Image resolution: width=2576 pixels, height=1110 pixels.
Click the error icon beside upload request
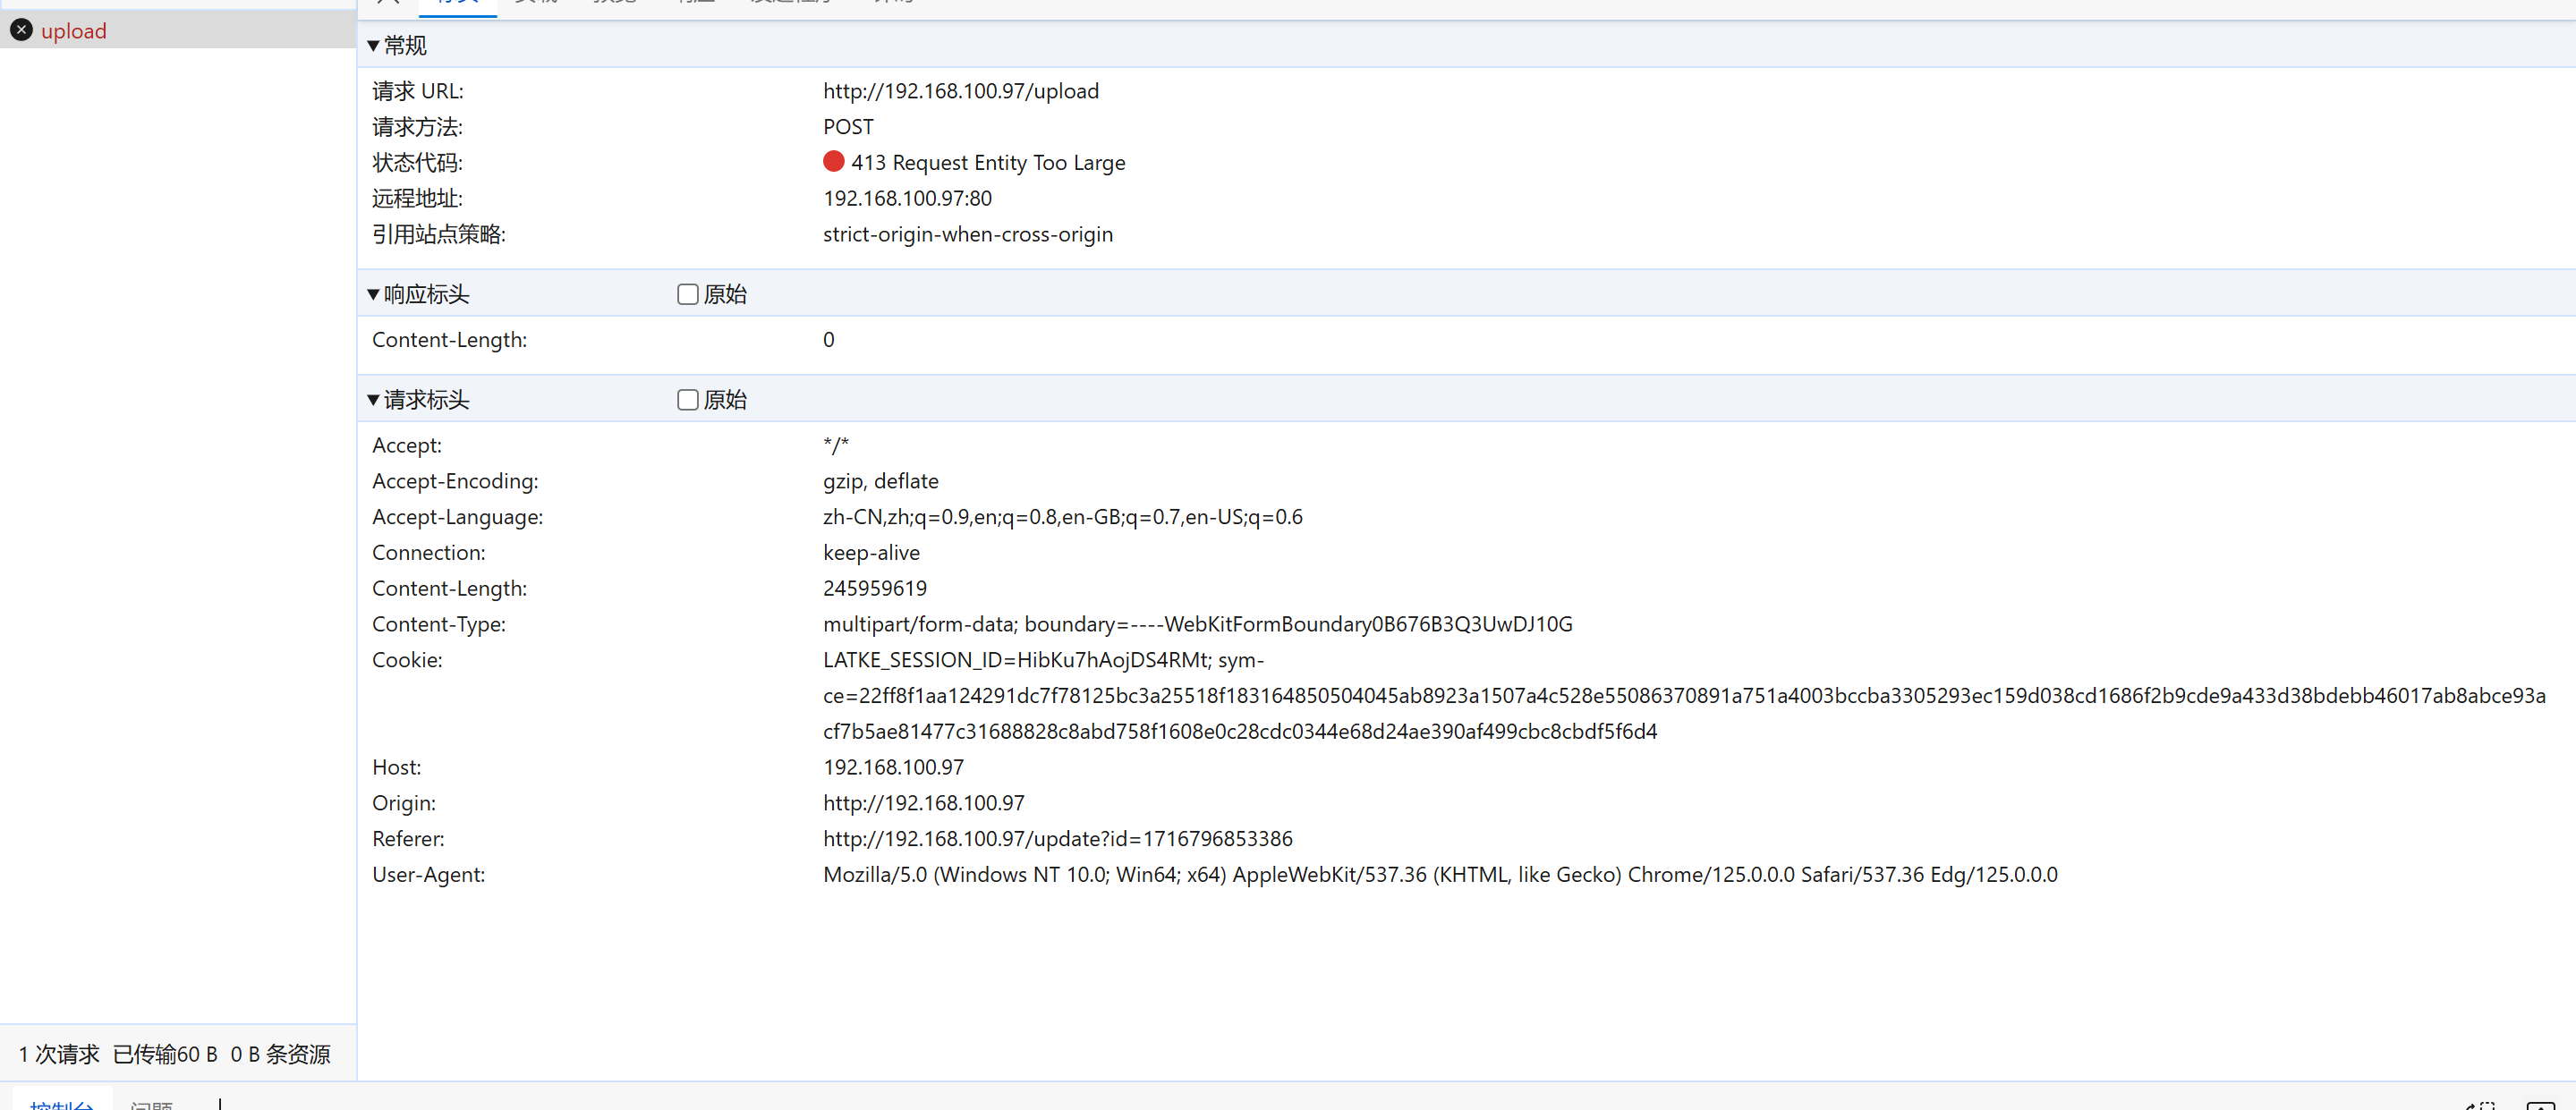coord(21,30)
